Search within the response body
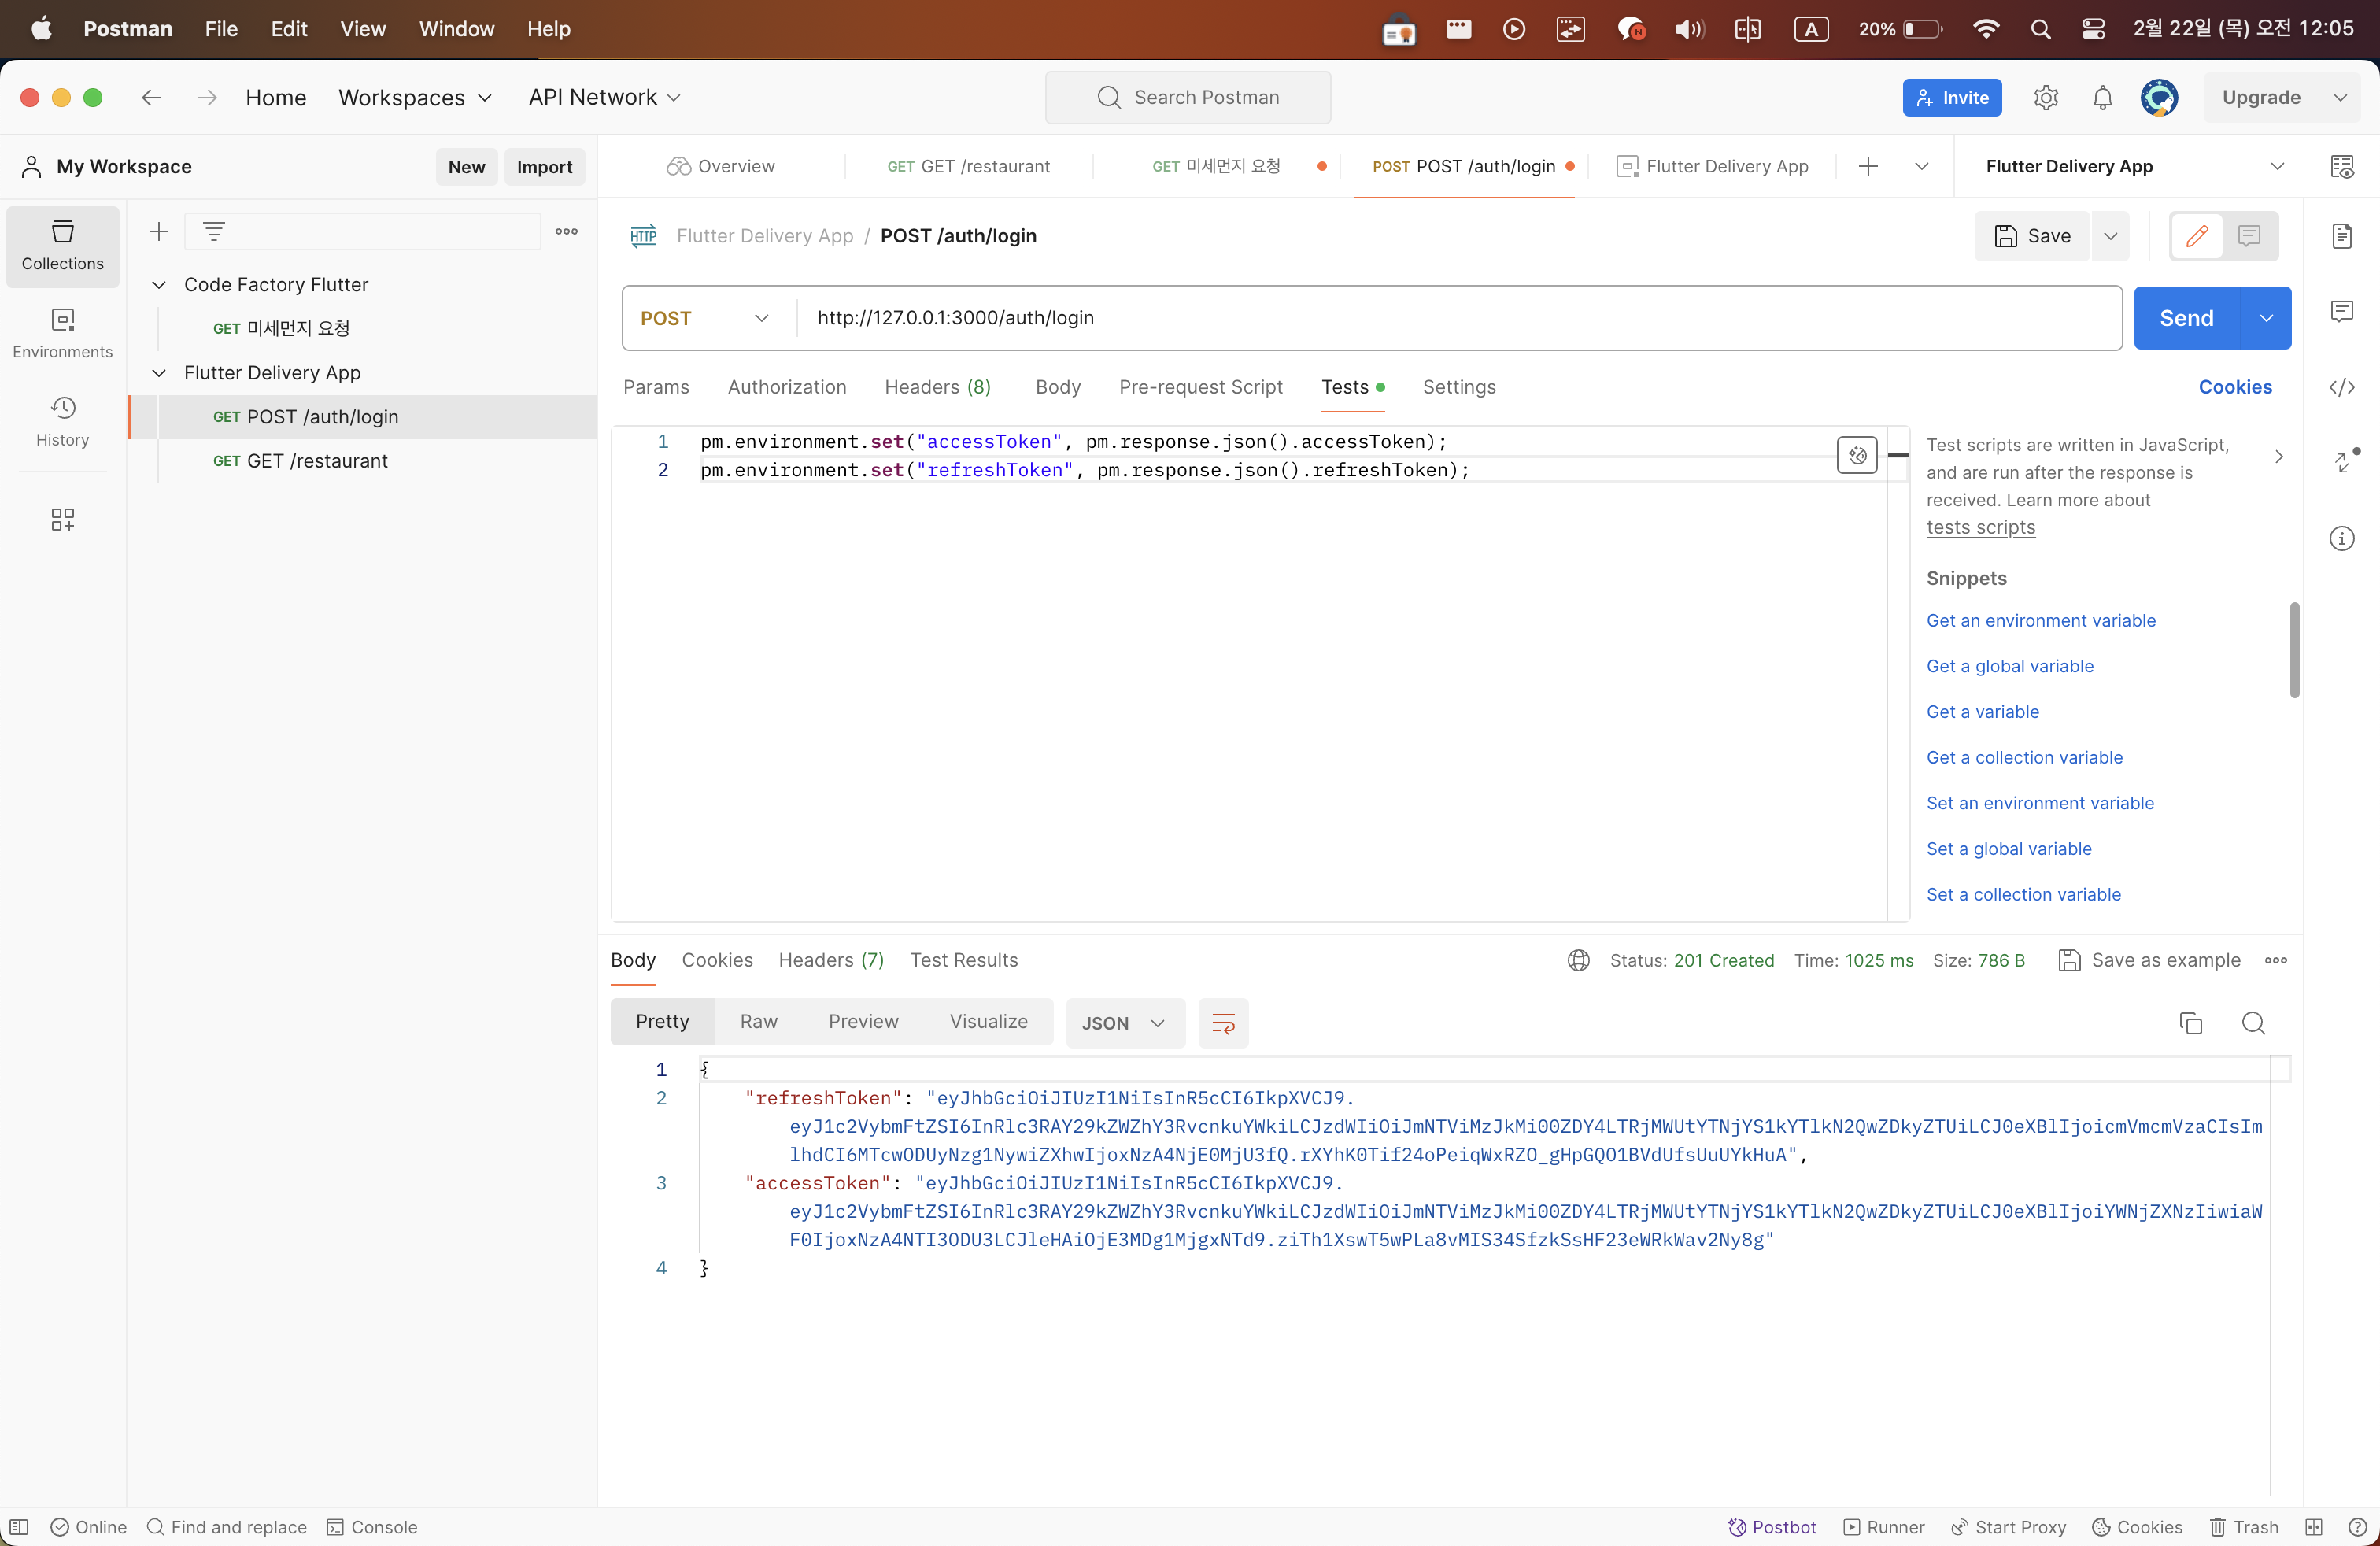Viewport: 2380px width, 1546px height. [2253, 1023]
